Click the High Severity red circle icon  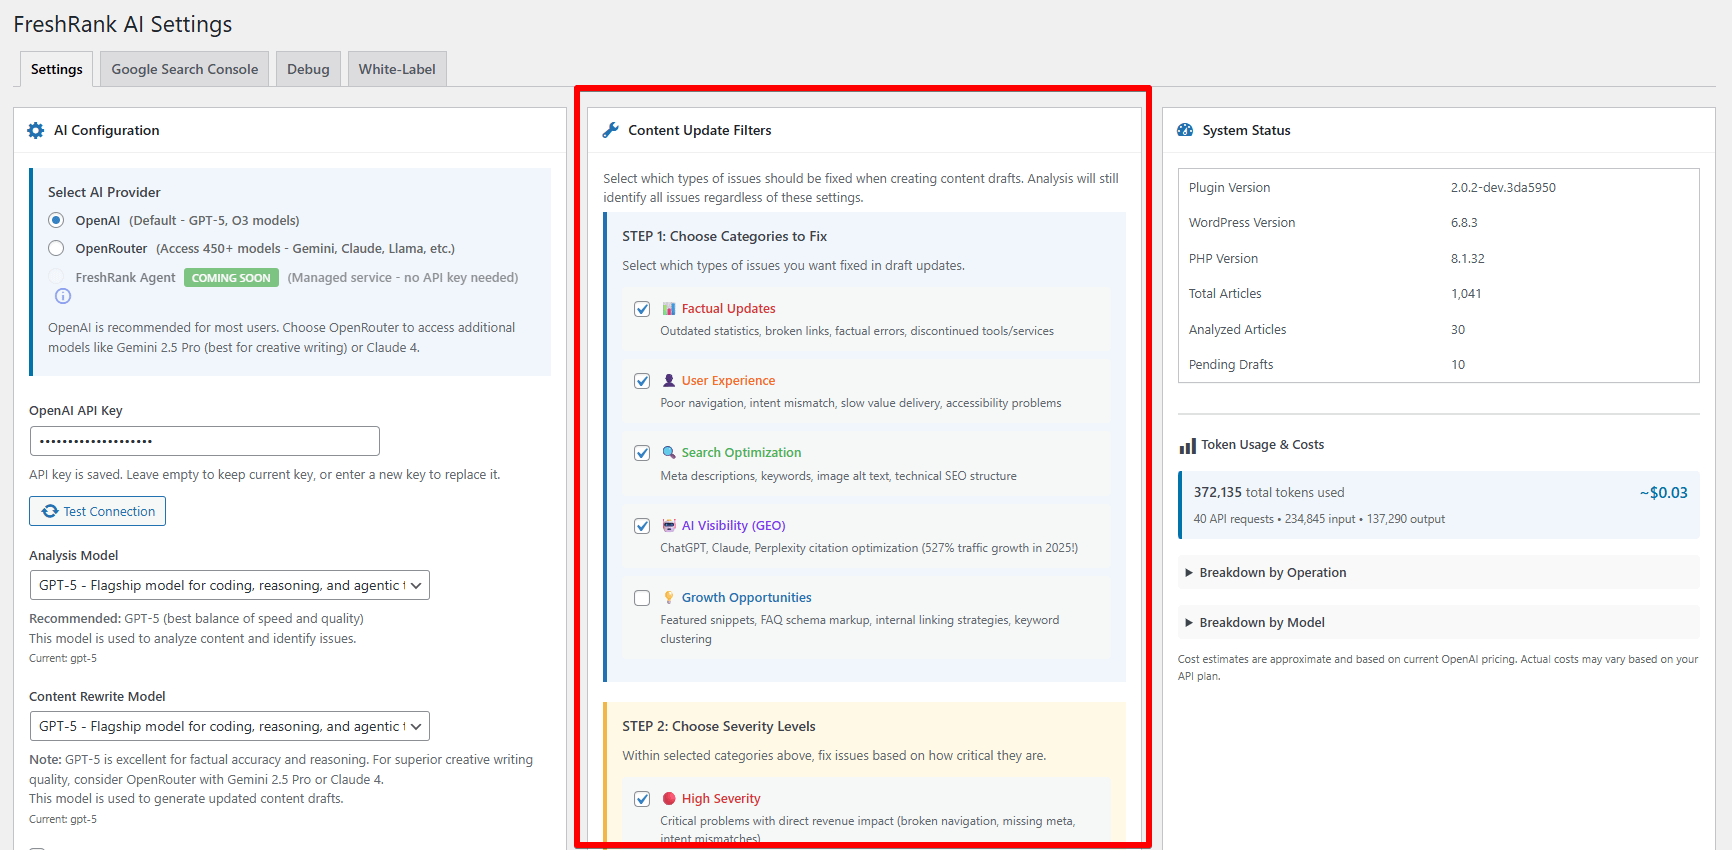(669, 799)
